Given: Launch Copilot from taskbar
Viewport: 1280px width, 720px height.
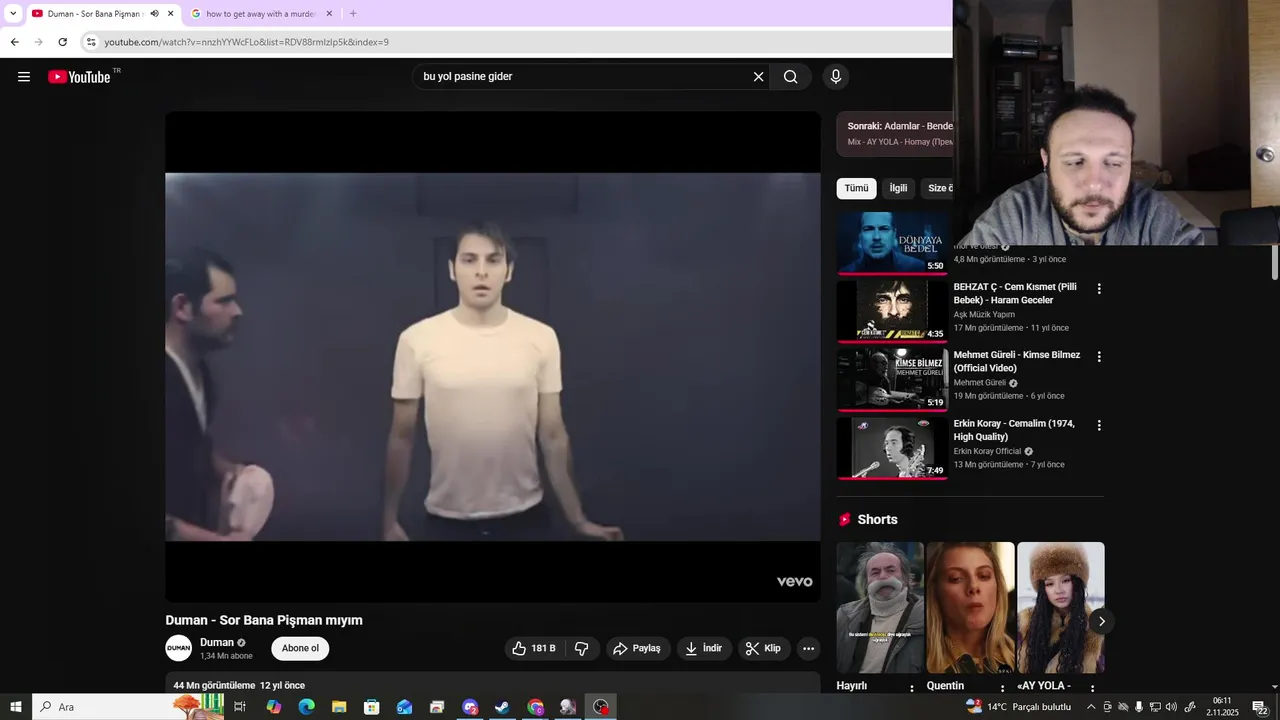Looking at the screenshot, I should point(274,707).
